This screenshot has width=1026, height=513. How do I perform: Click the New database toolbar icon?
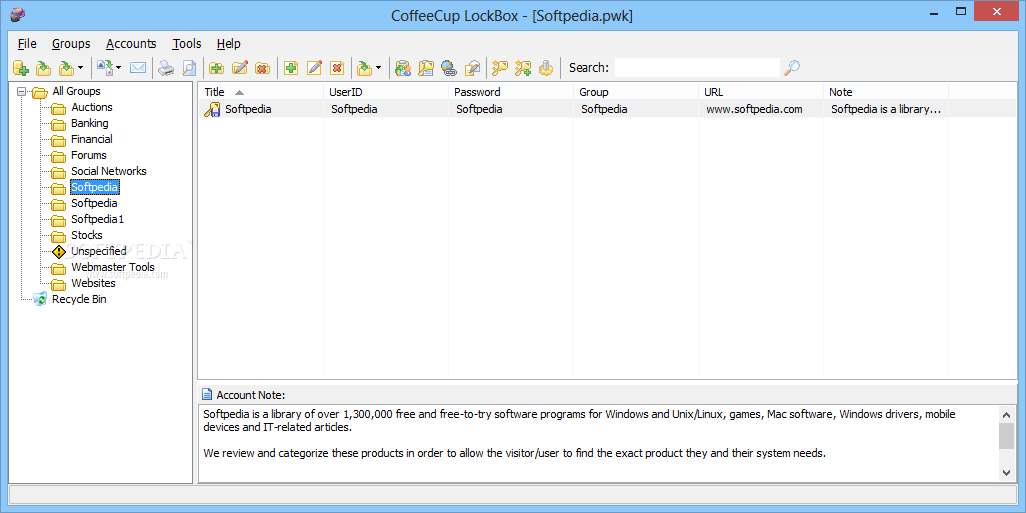point(21,67)
